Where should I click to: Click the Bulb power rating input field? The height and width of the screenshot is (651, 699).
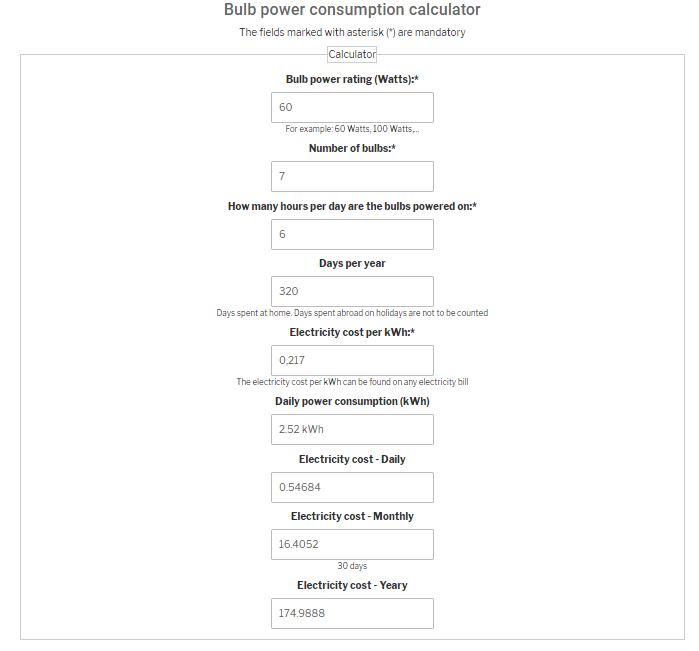[x=352, y=107]
